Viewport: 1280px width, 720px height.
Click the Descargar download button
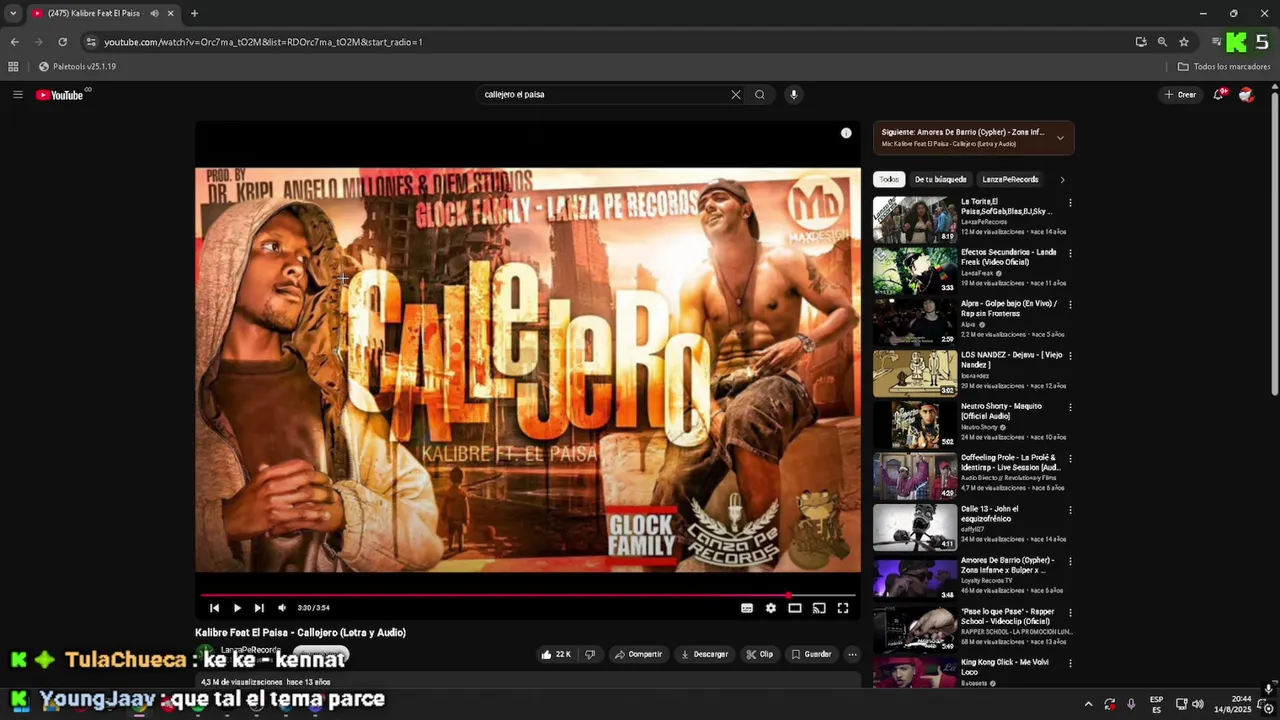click(704, 654)
